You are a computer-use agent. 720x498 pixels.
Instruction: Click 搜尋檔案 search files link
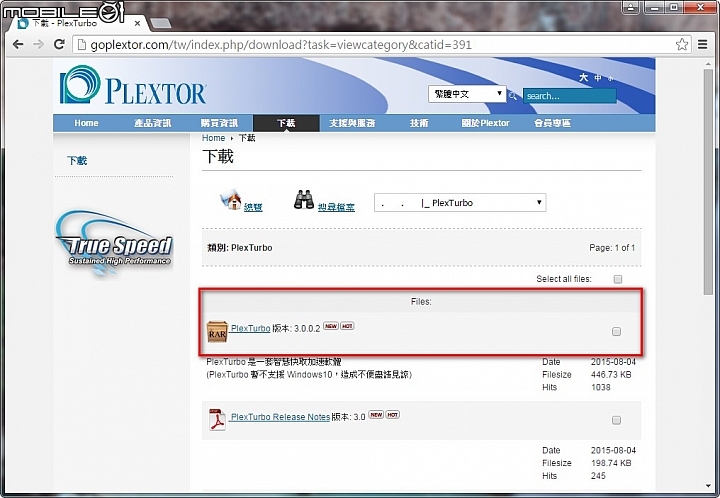[x=336, y=207]
